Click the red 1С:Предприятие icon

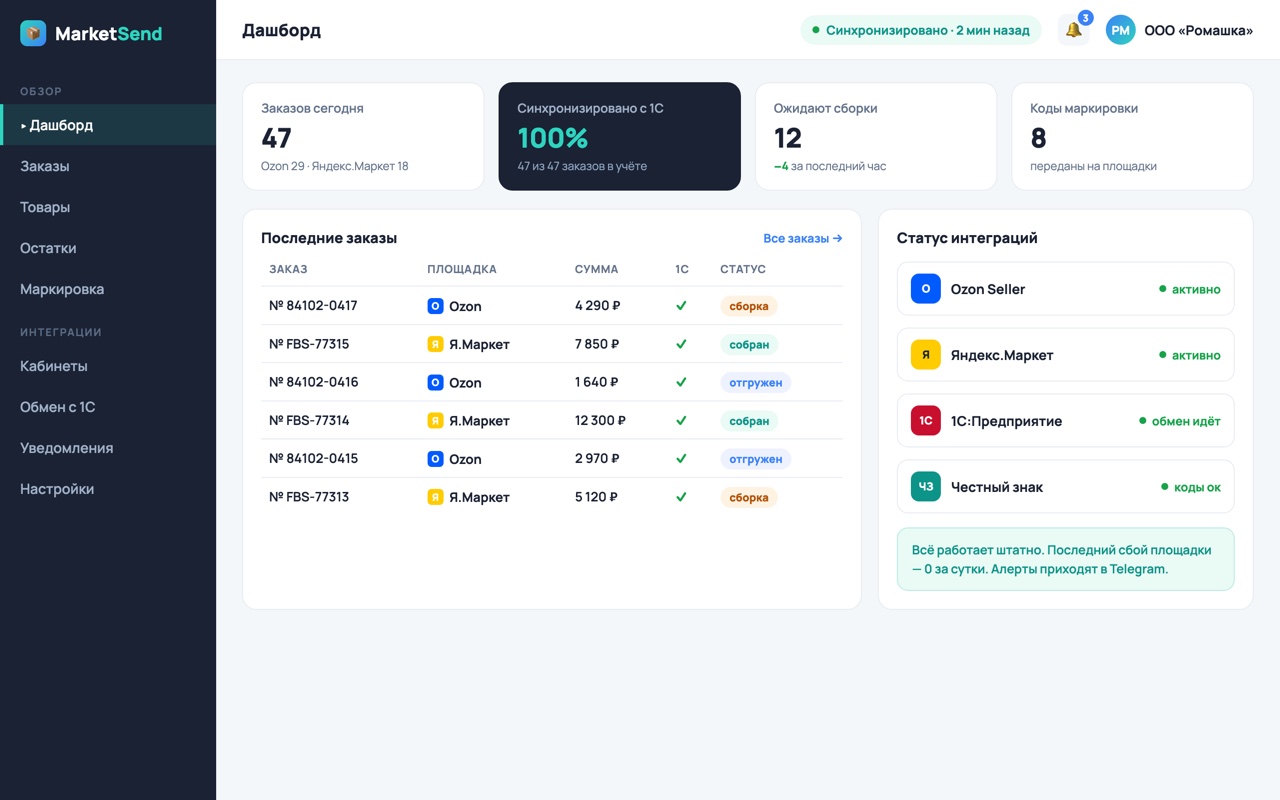[x=925, y=421]
